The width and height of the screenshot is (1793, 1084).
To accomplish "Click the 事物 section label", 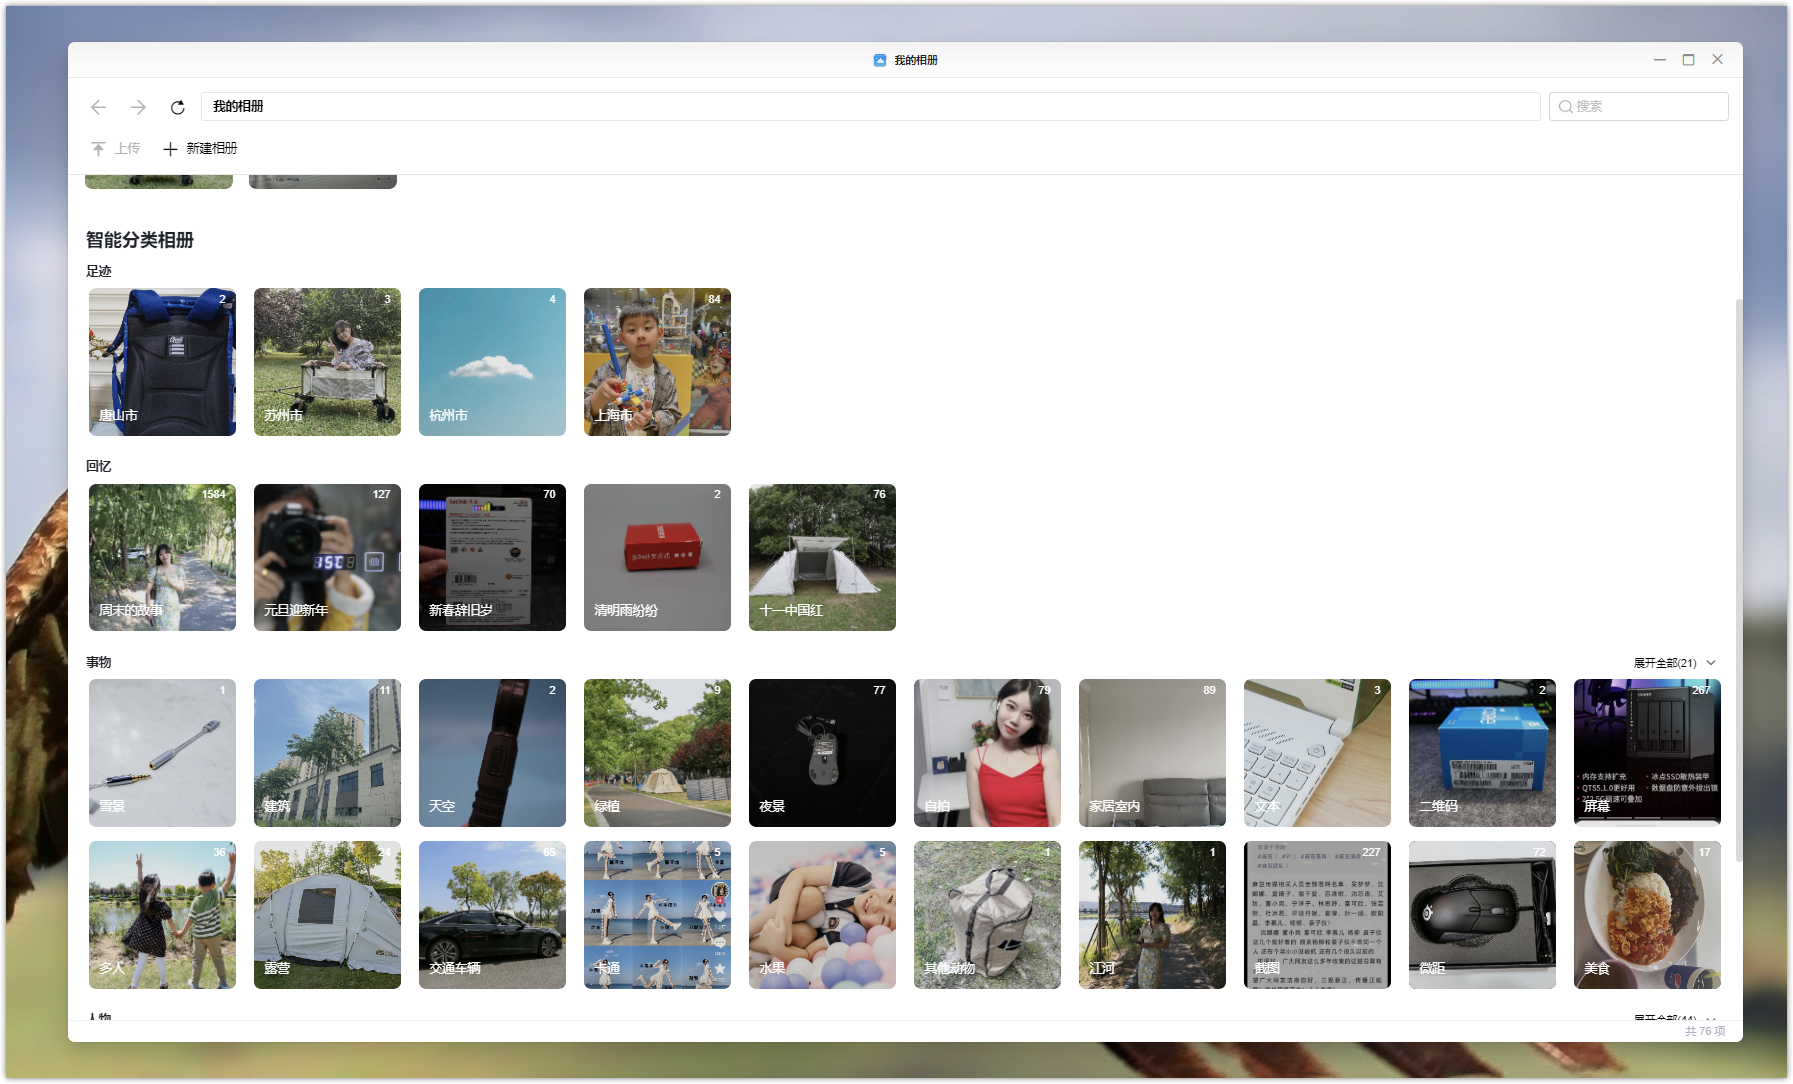I will coord(99,662).
